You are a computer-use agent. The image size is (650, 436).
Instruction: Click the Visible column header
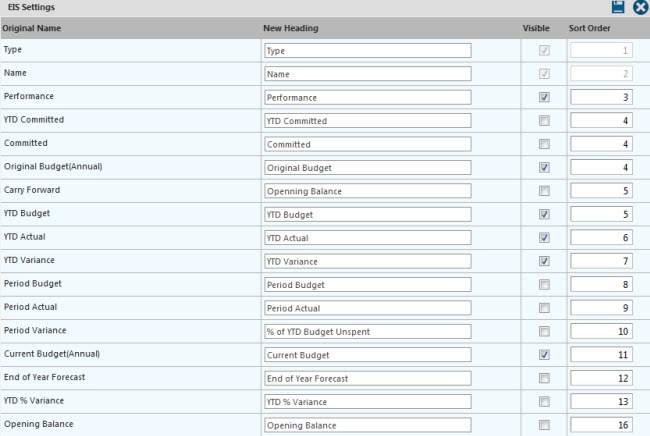(536, 28)
